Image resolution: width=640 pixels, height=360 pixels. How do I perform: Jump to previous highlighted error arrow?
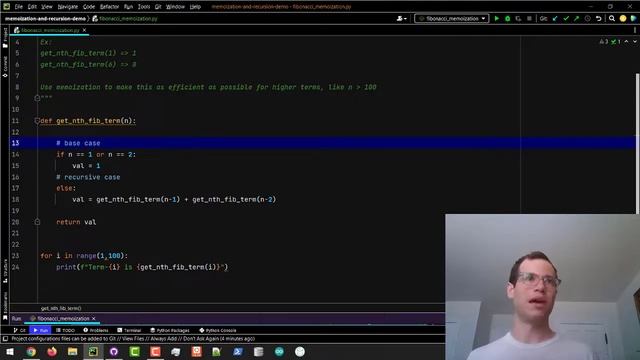pos(627,42)
